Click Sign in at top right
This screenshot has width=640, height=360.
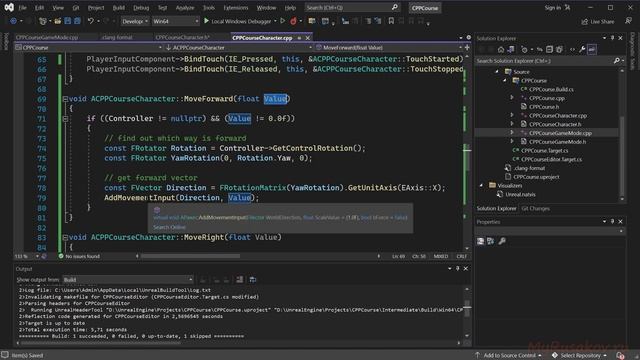tap(553, 7)
